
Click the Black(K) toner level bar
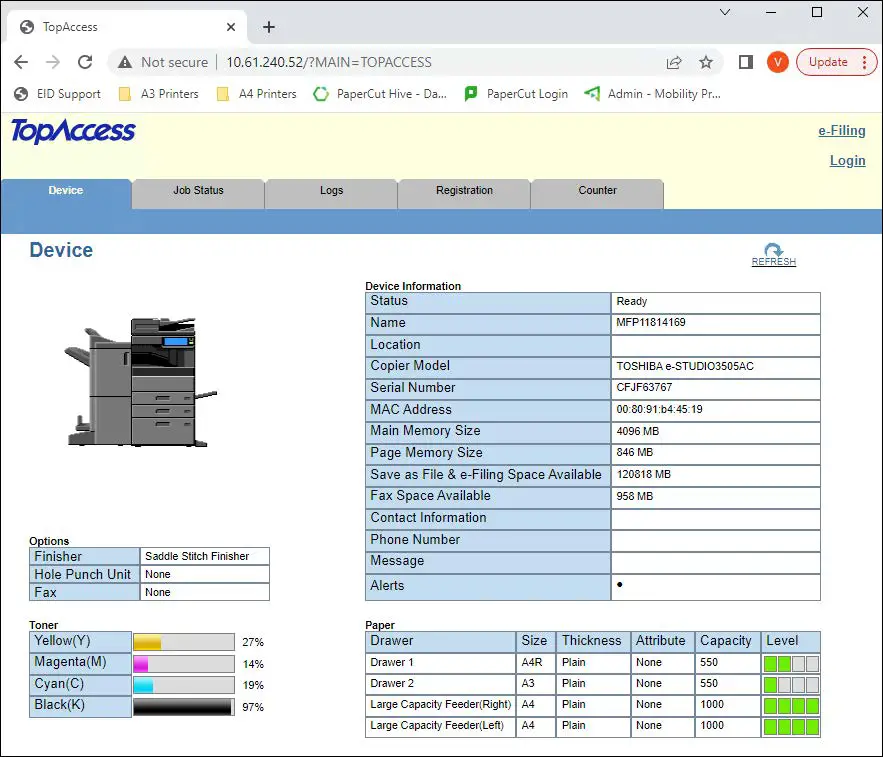tap(183, 706)
